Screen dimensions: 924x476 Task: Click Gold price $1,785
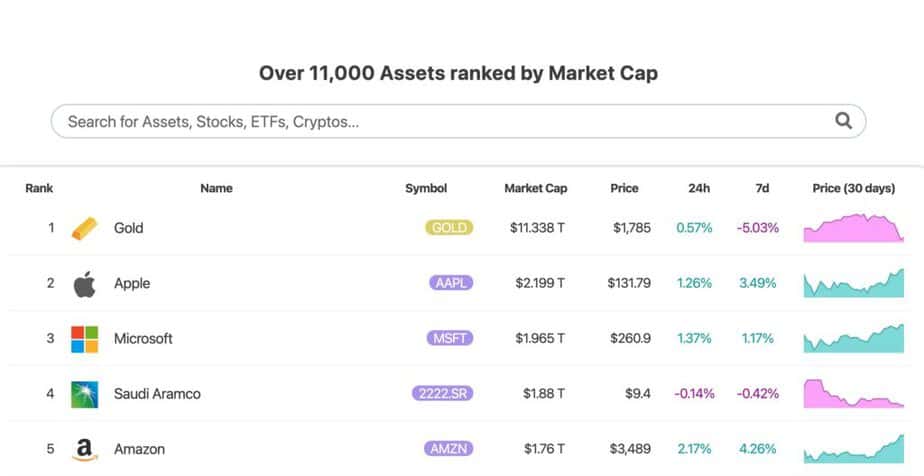click(x=632, y=228)
